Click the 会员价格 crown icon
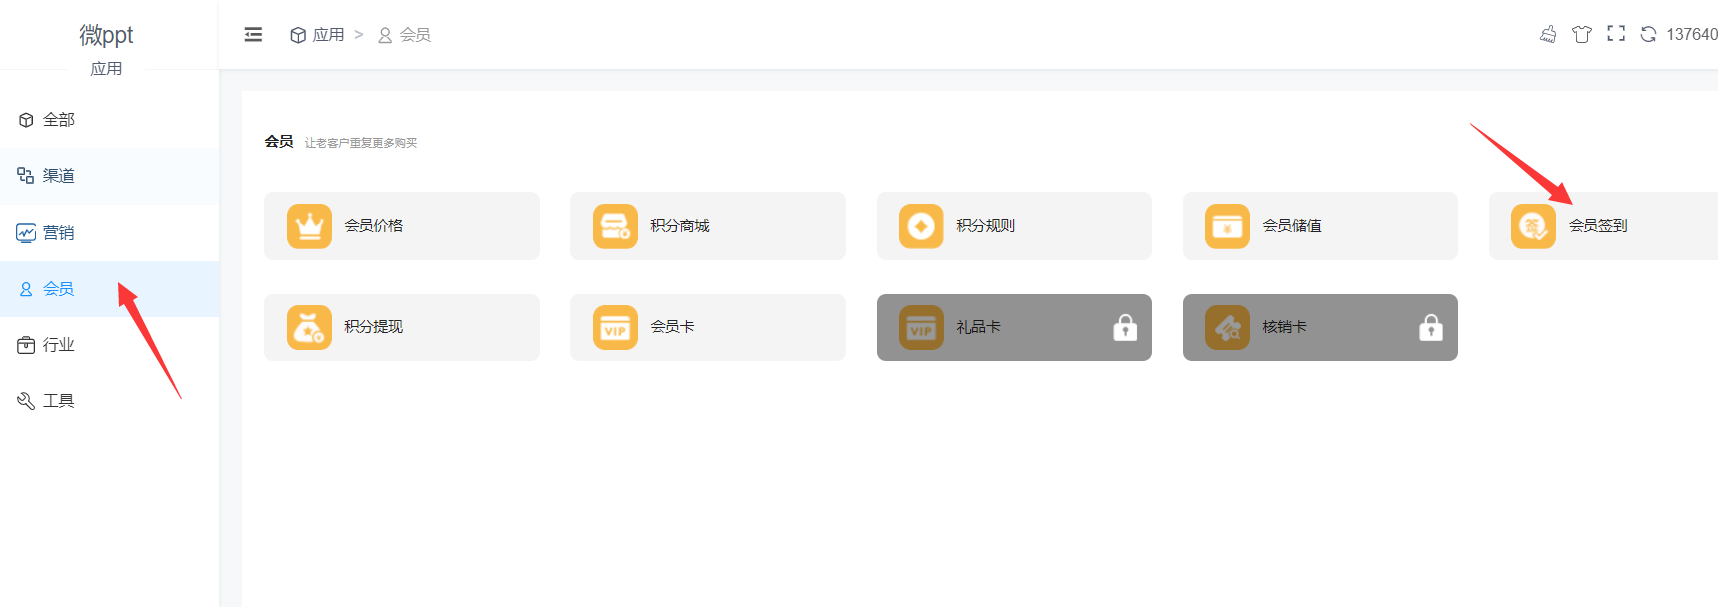 tap(309, 226)
